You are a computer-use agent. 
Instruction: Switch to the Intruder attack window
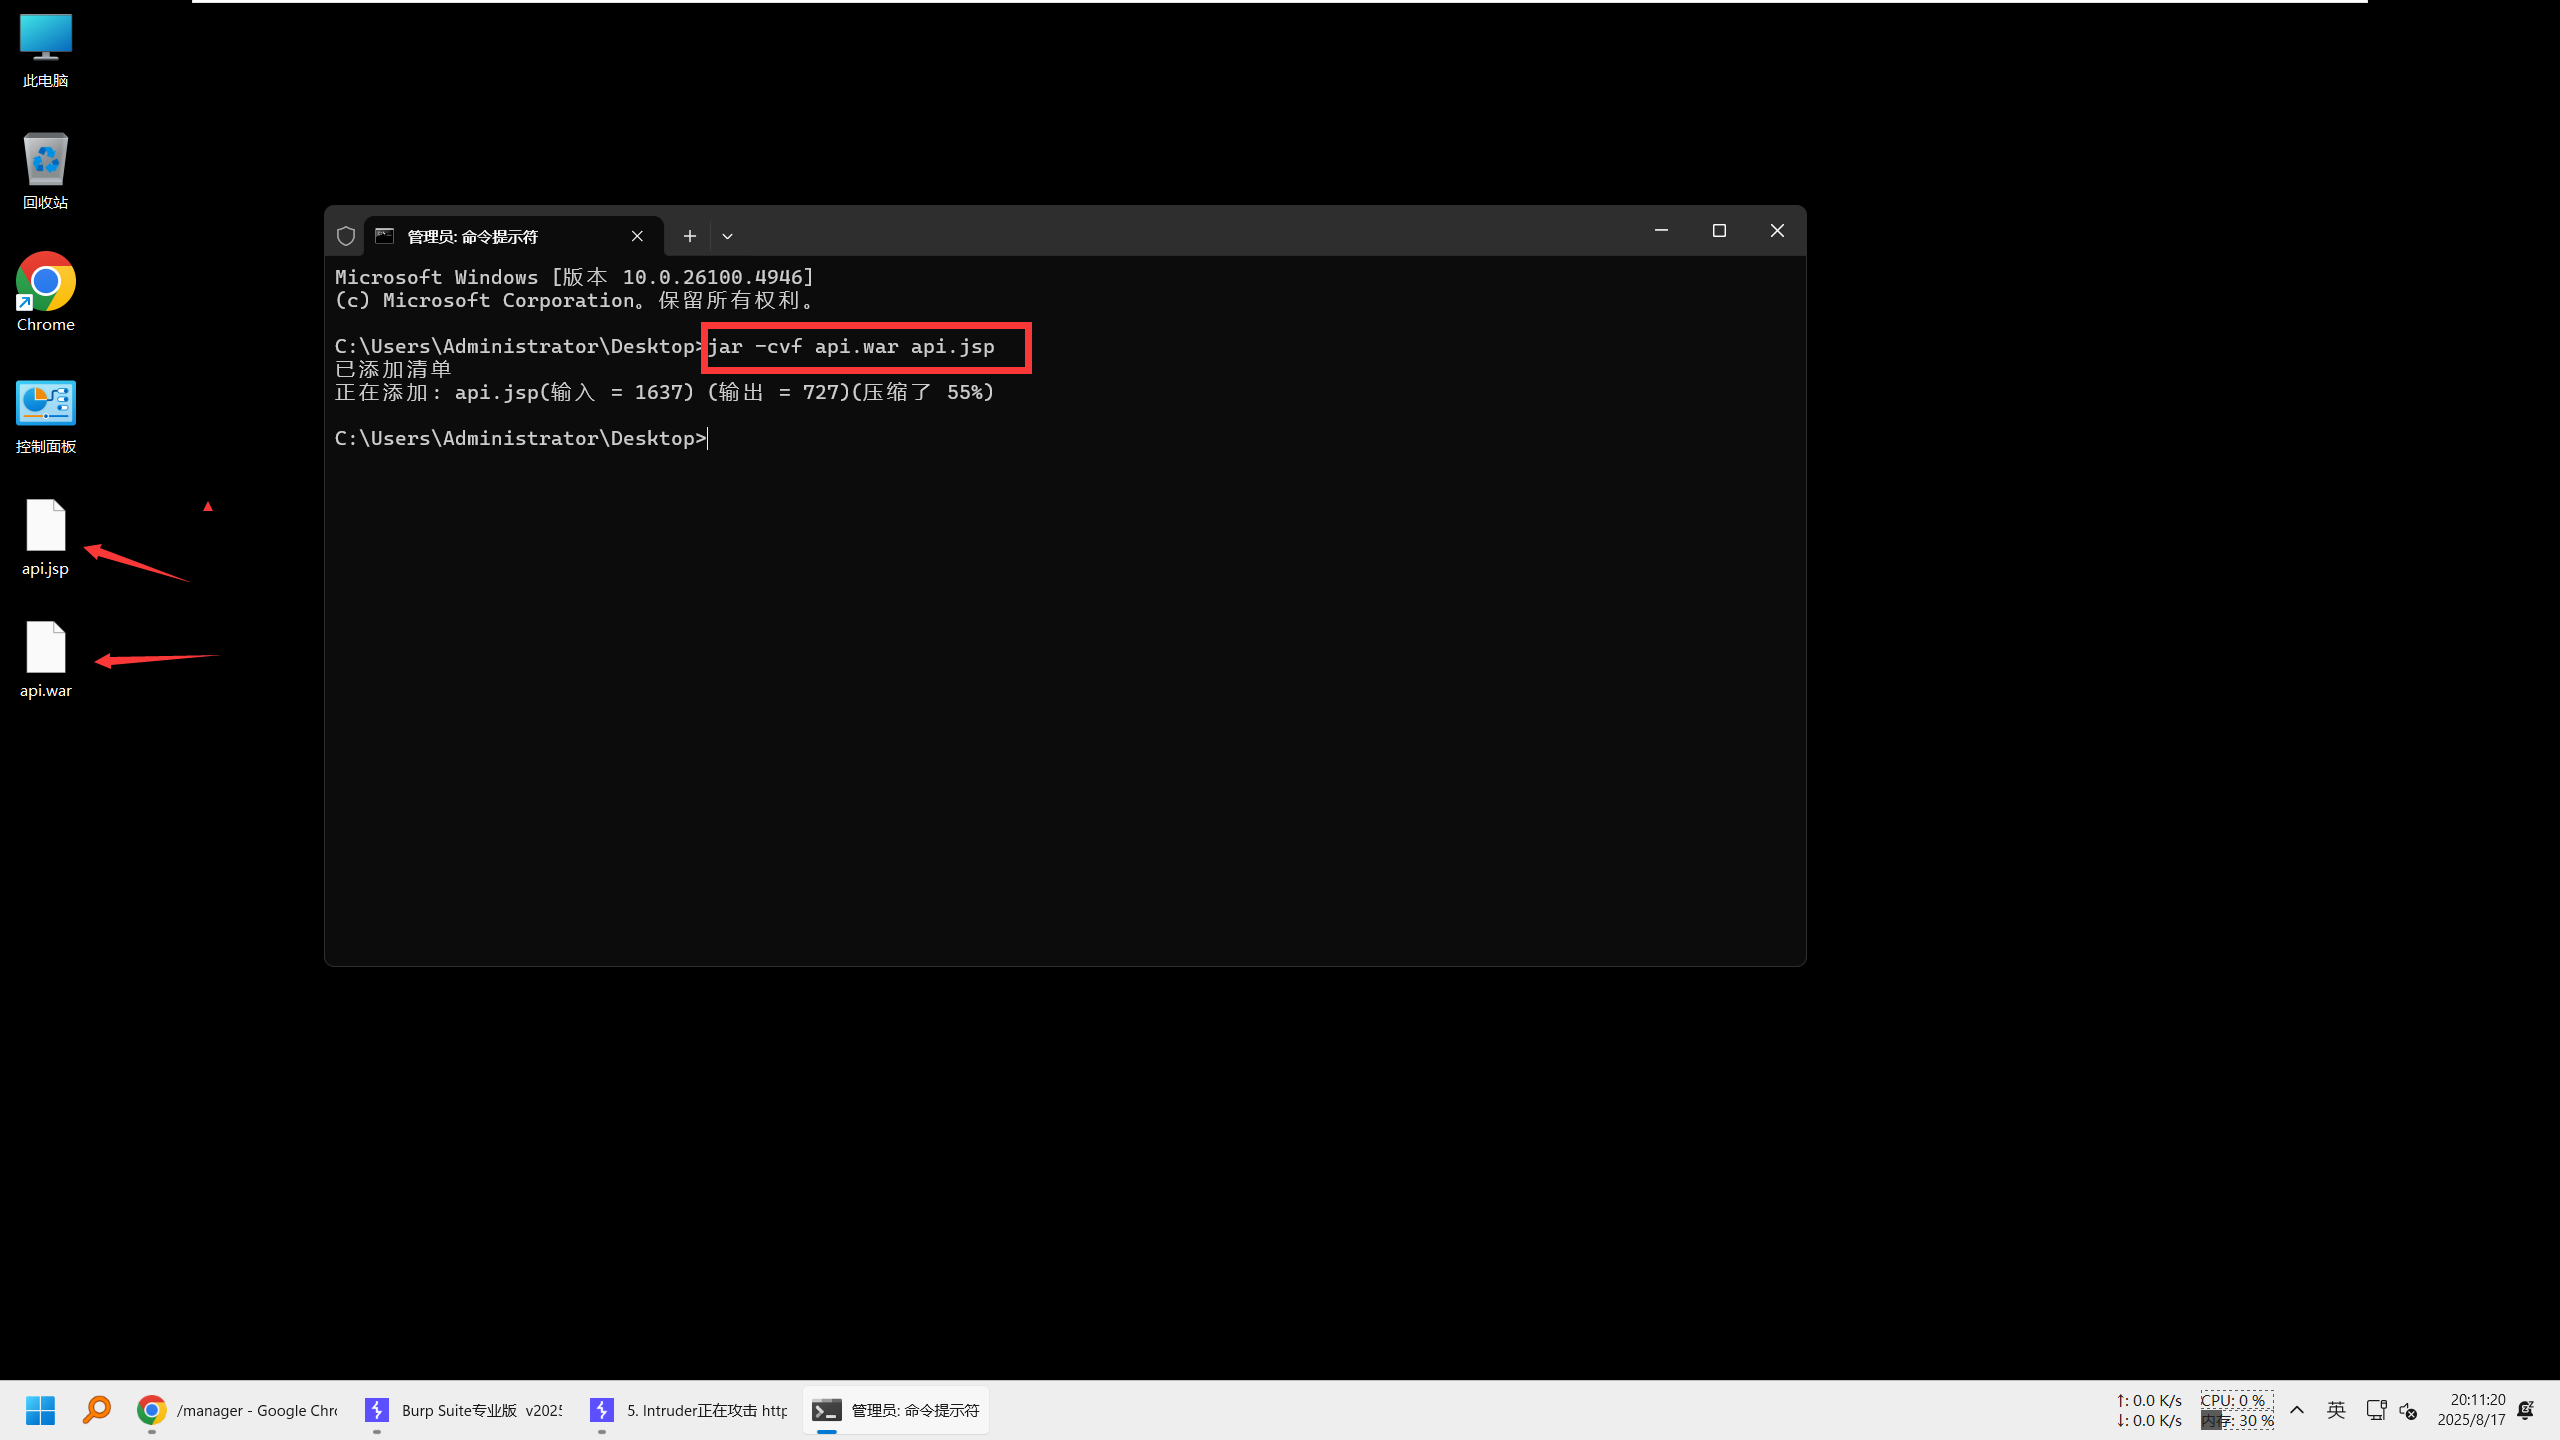point(688,1410)
